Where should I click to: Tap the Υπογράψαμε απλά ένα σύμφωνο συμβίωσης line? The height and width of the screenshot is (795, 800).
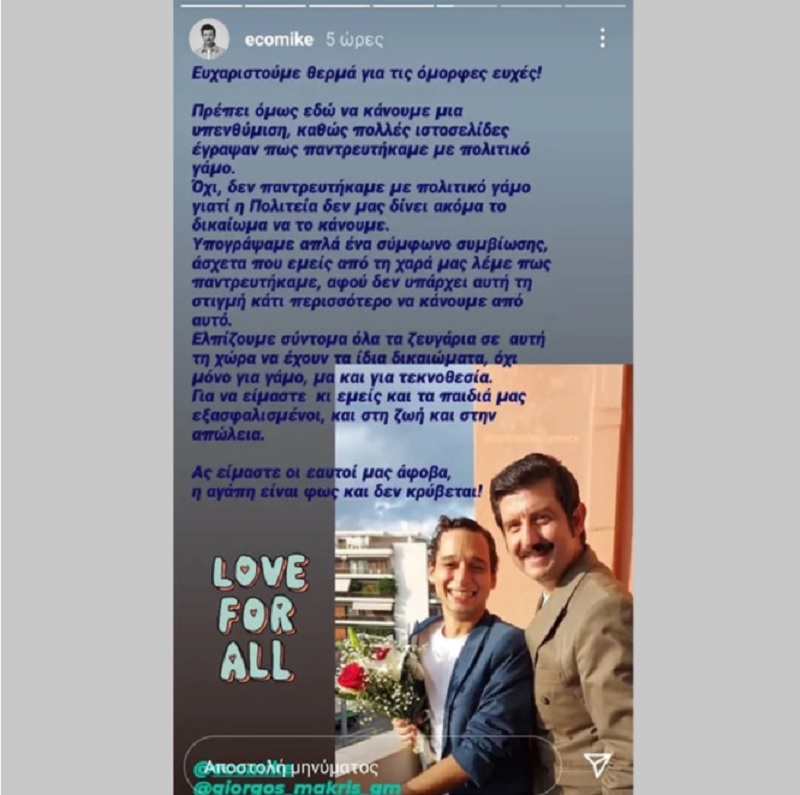pyautogui.click(x=369, y=244)
